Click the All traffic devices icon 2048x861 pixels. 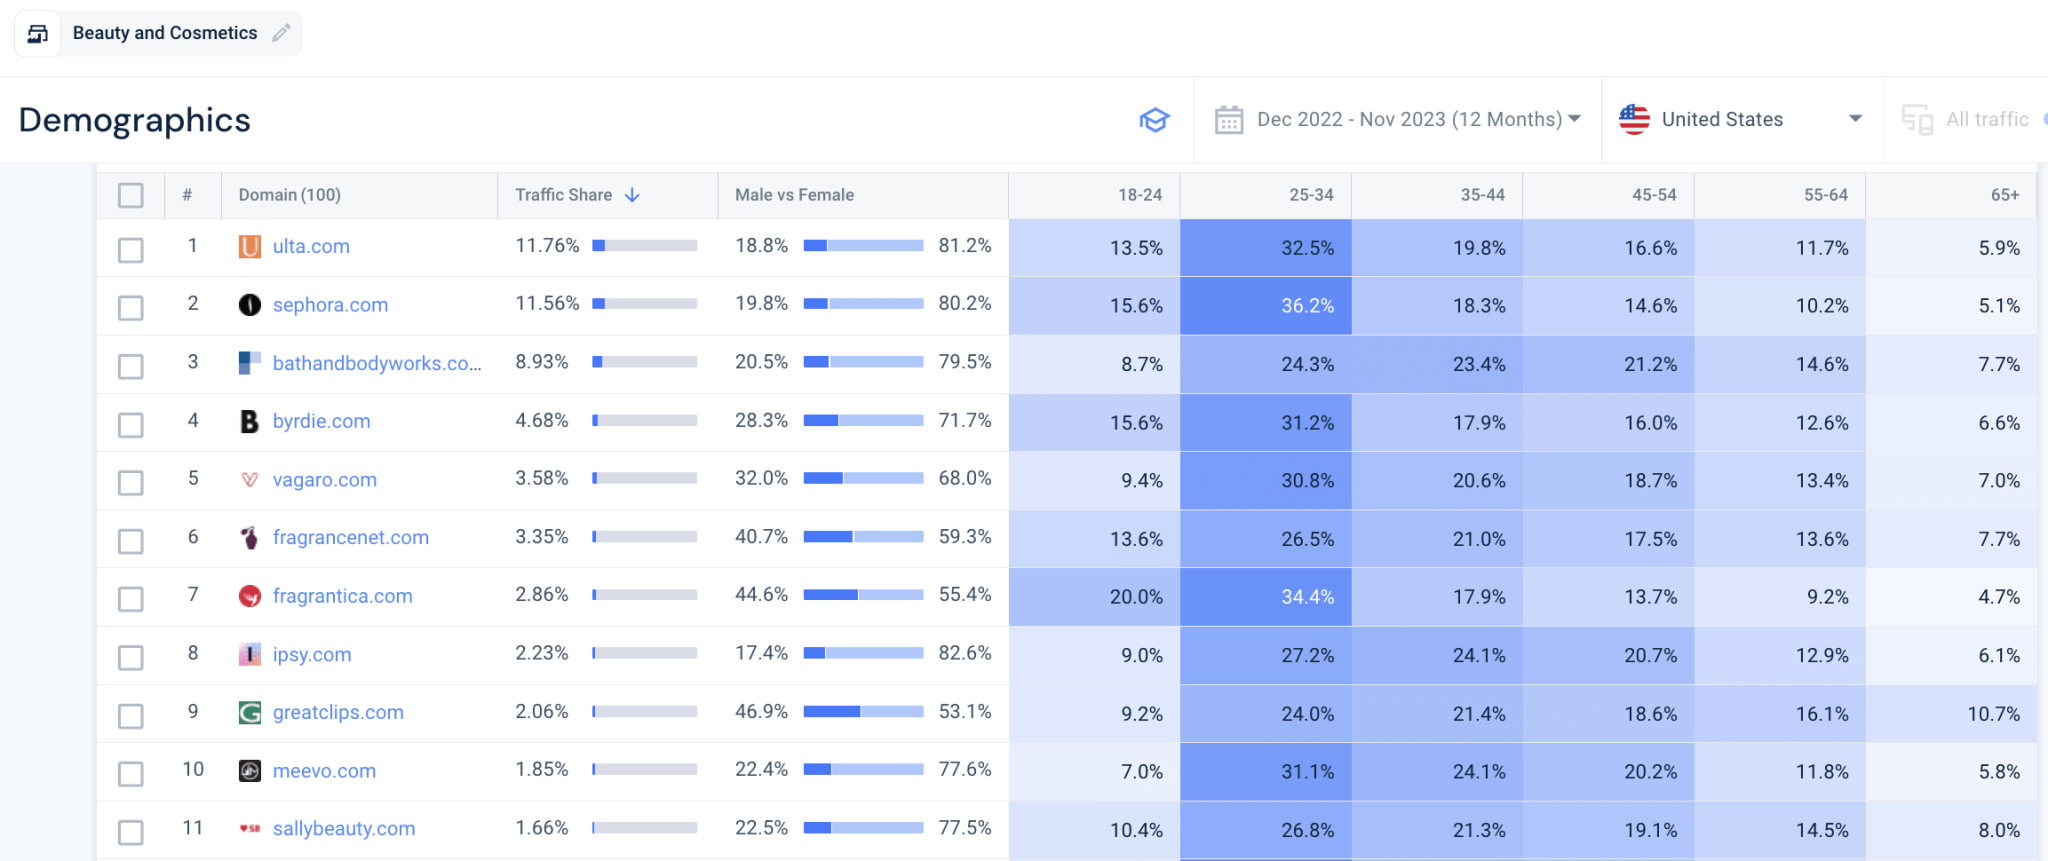[x=1919, y=119]
